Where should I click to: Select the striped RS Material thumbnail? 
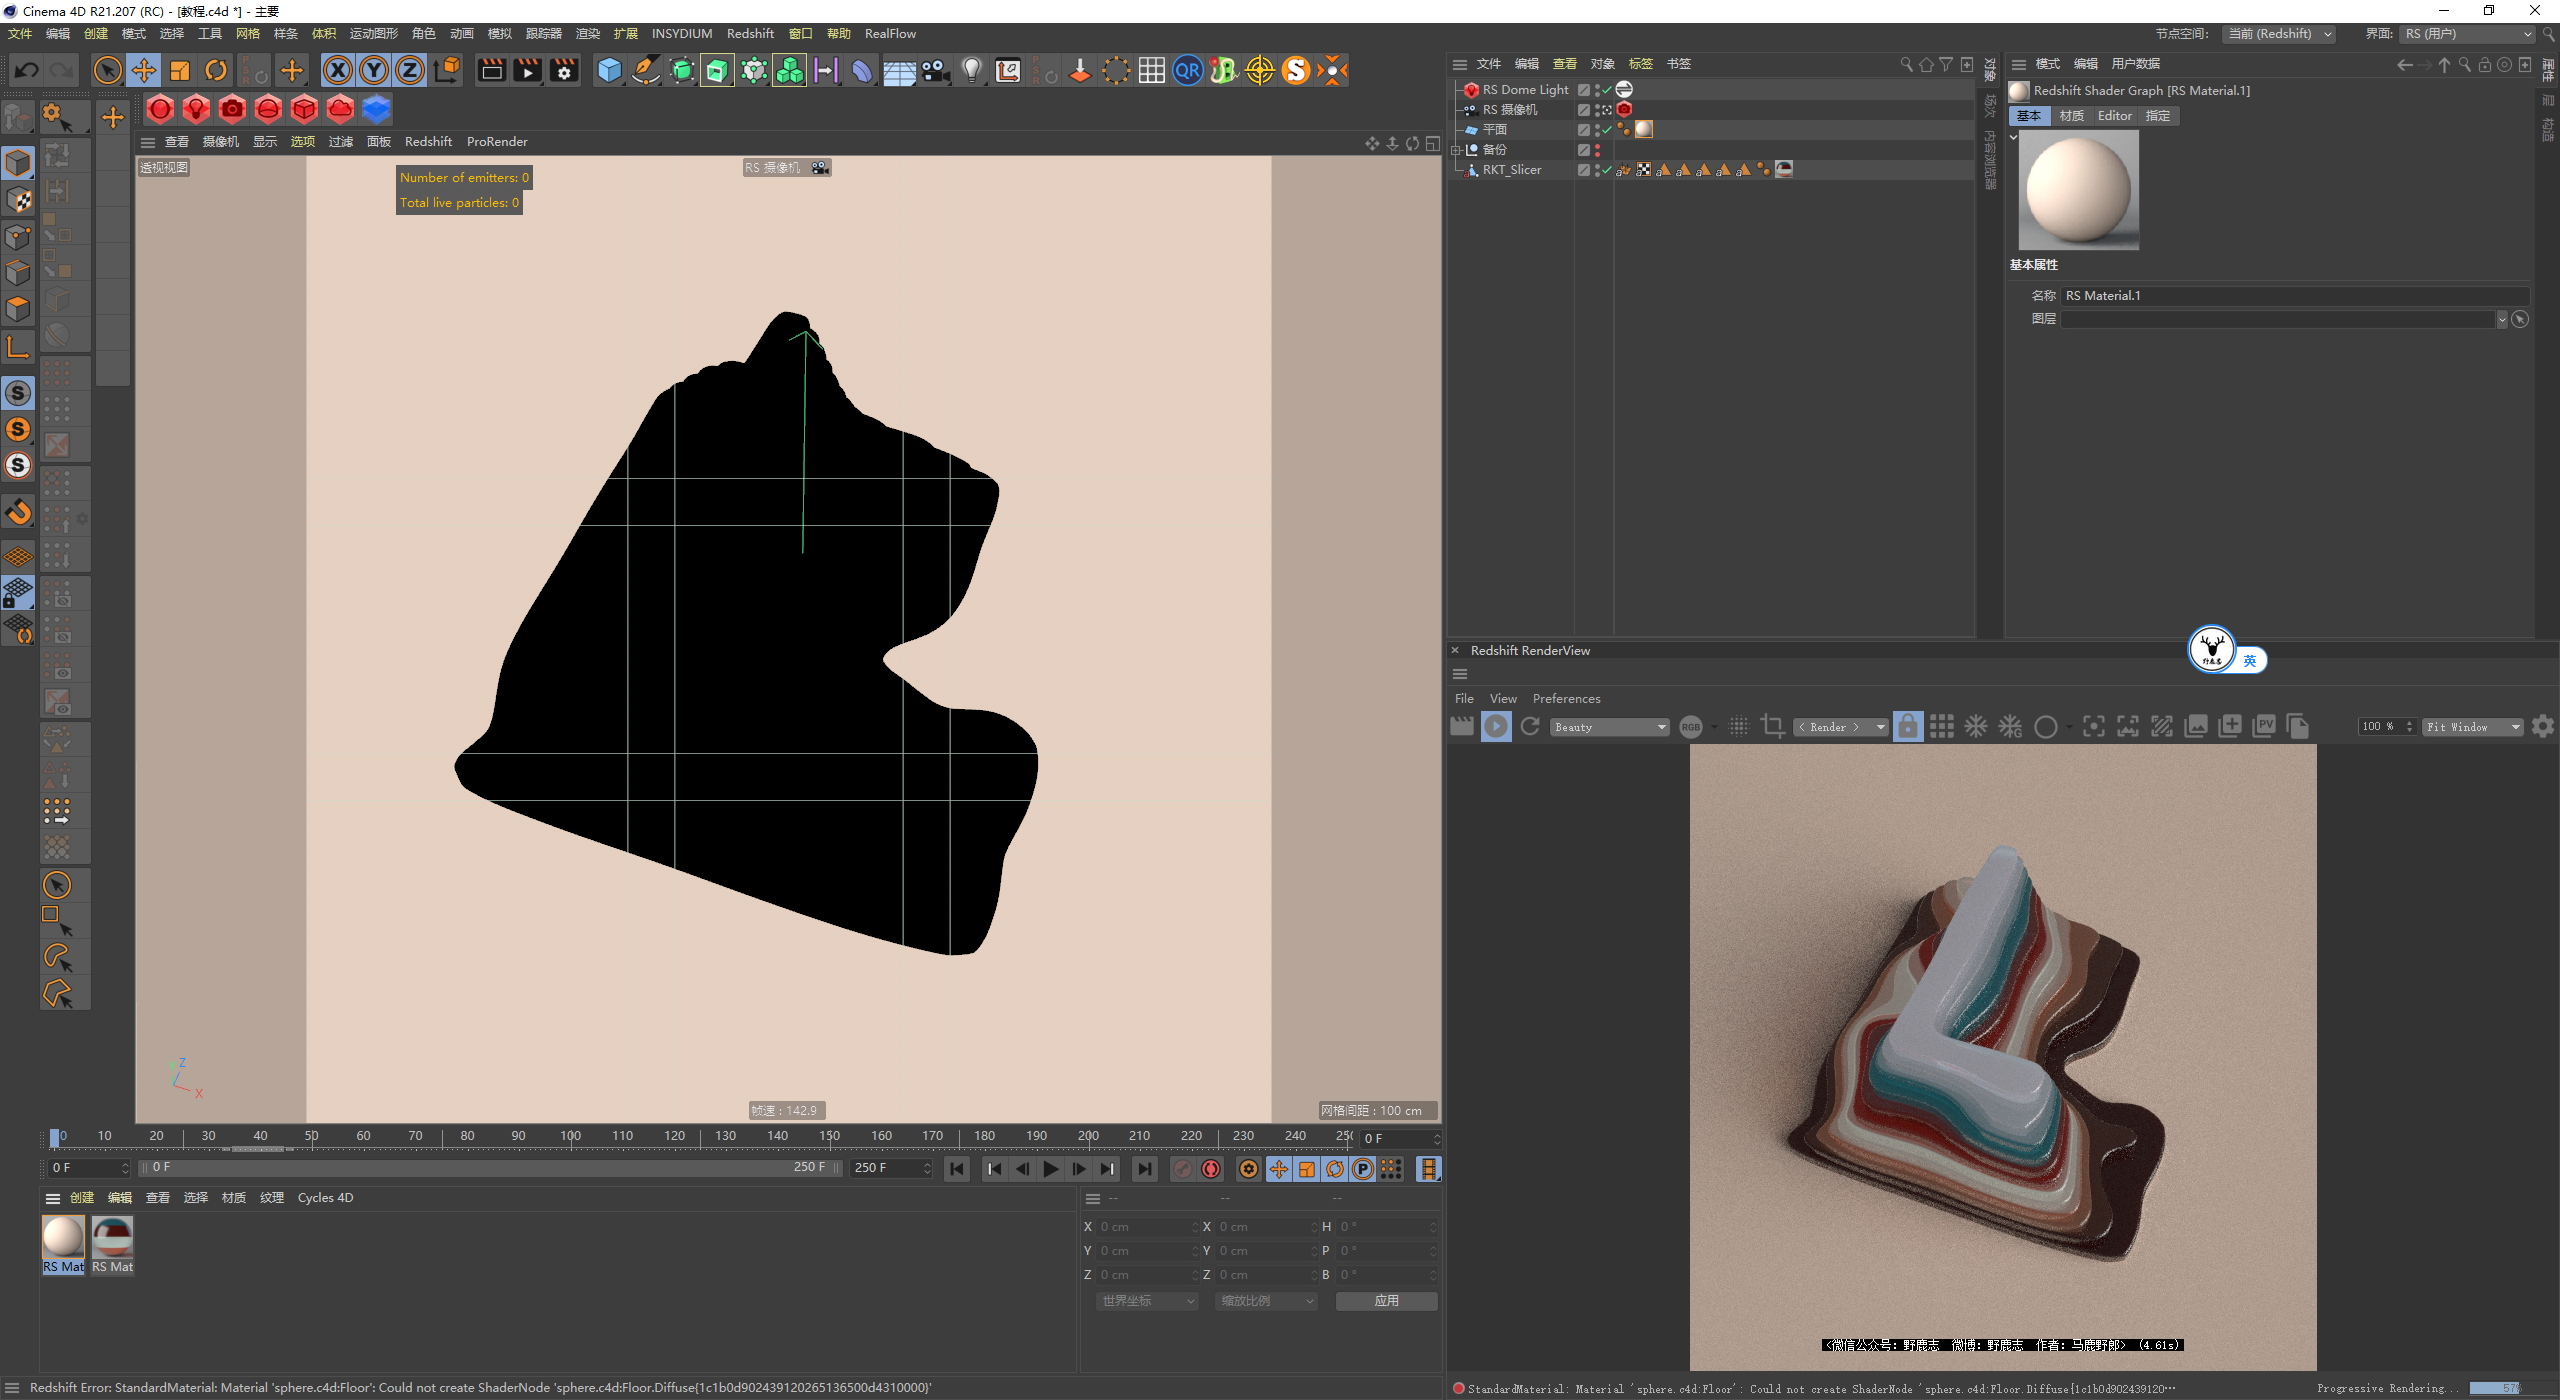pos(112,1238)
